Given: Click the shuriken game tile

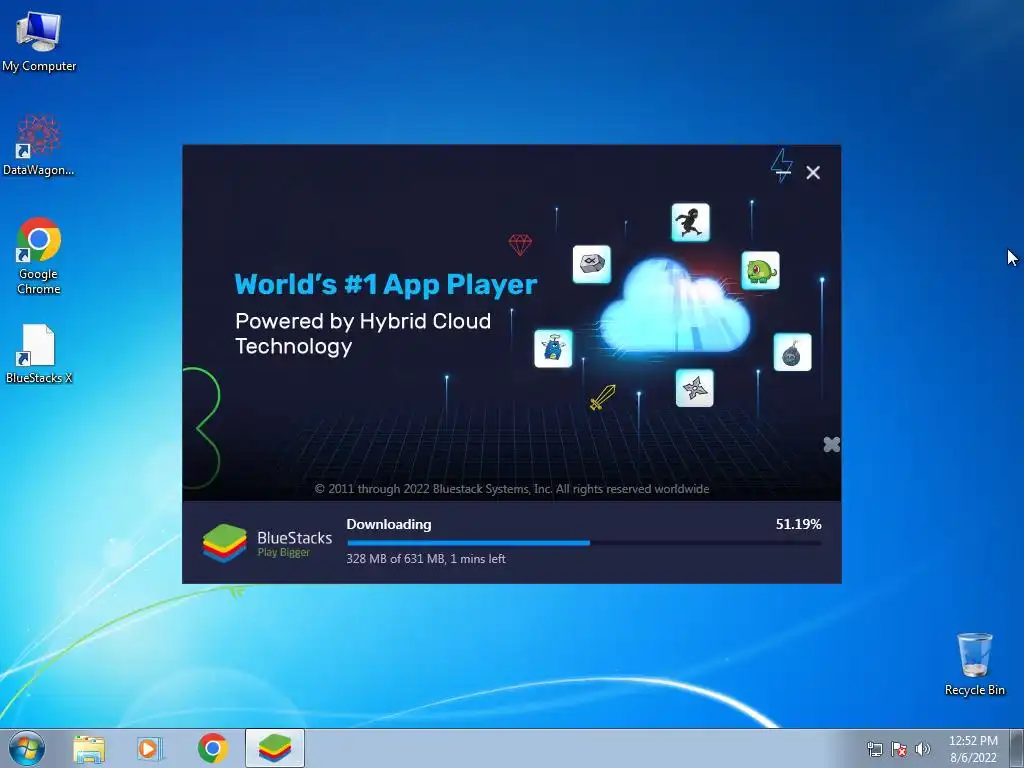Looking at the screenshot, I should (694, 388).
